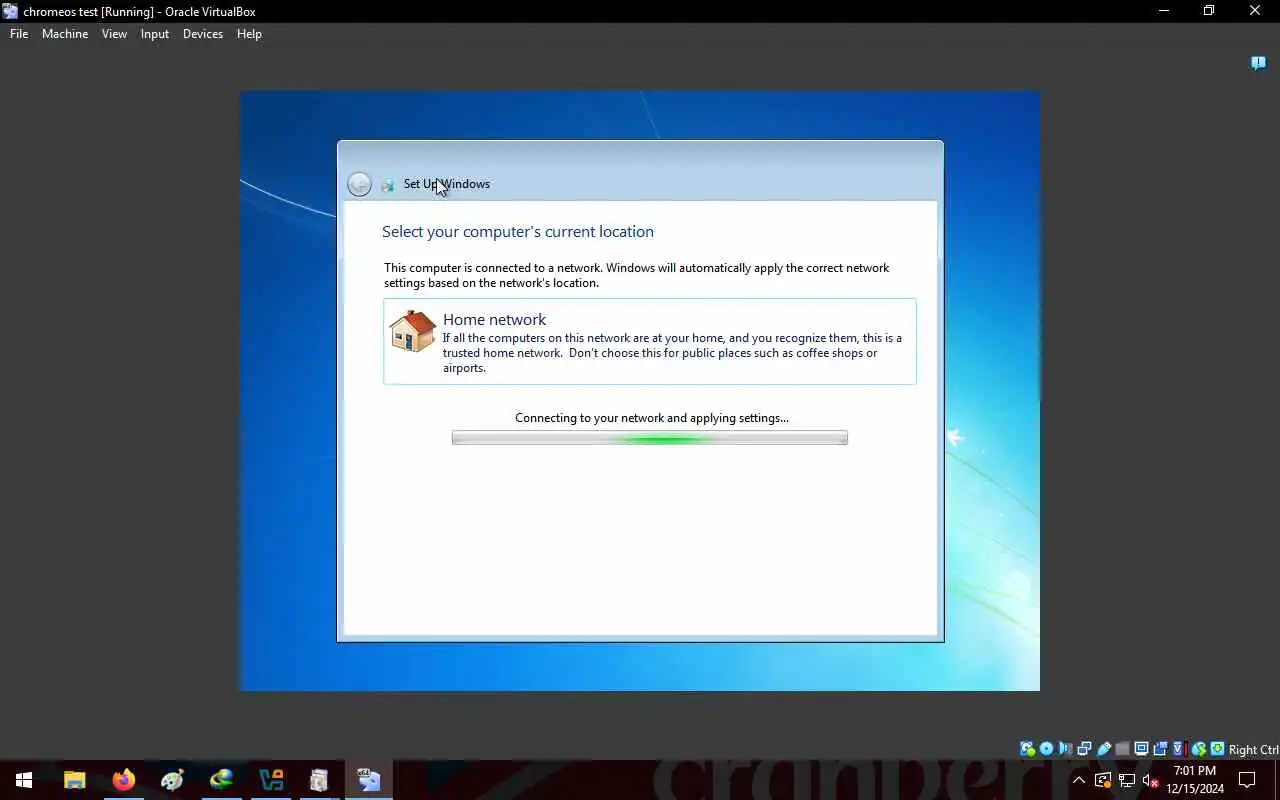Viewport: 1280px width, 800px height.
Task: Click the muted volume tray icon
Action: tap(1151, 780)
